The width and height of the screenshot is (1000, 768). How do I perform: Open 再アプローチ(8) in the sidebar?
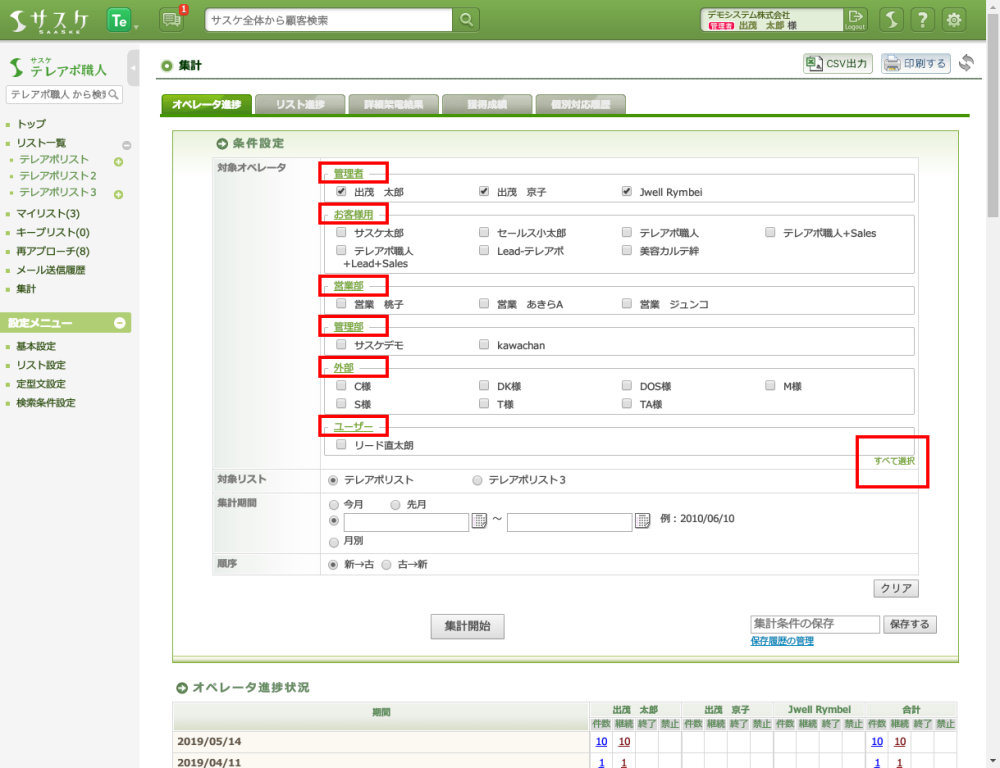click(x=53, y=251)
